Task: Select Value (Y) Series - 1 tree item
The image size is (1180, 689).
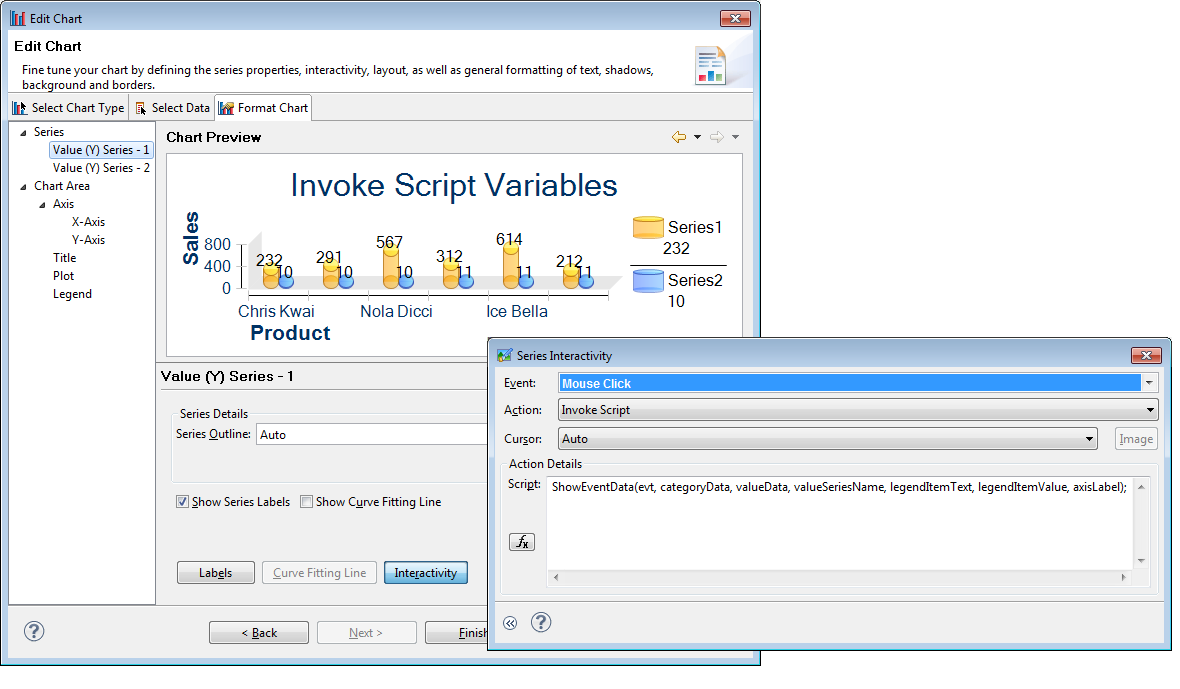Action: coord(101,150)
